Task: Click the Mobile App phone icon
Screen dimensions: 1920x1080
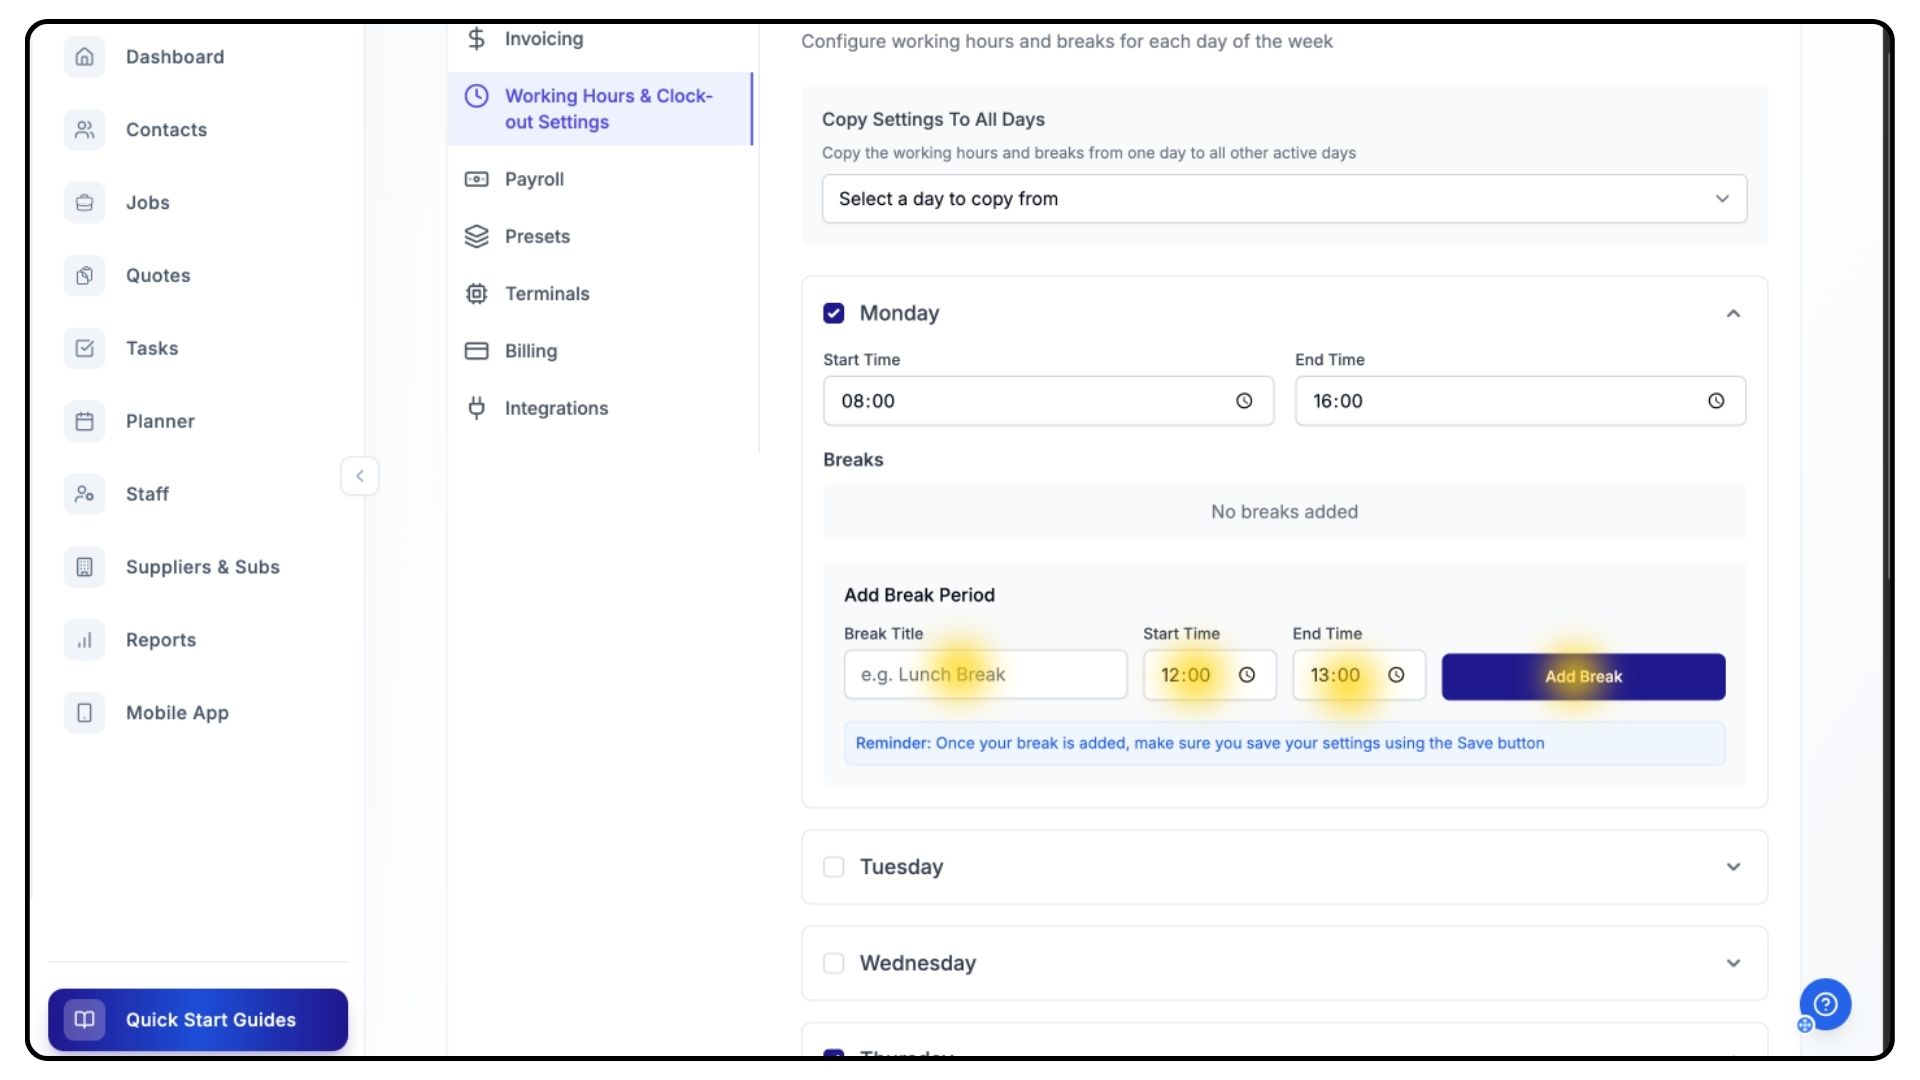Action: (x=85, y=713)
